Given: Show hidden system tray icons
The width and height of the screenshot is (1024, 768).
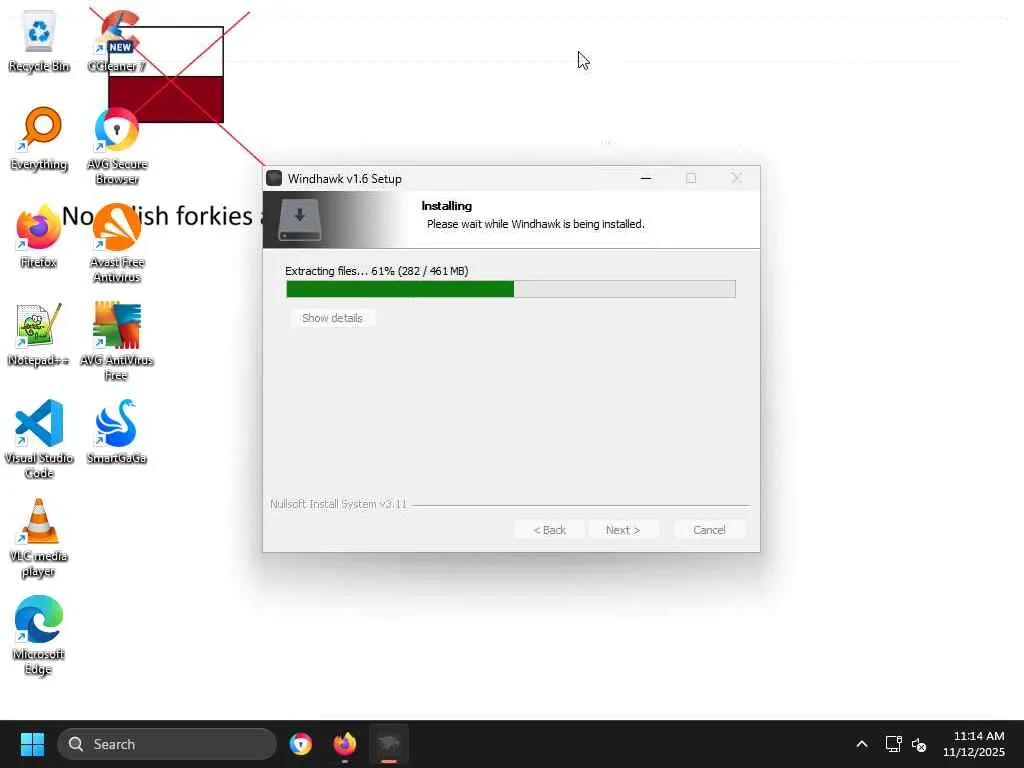Looking at the screenshot, I should (x=862, y=744).
